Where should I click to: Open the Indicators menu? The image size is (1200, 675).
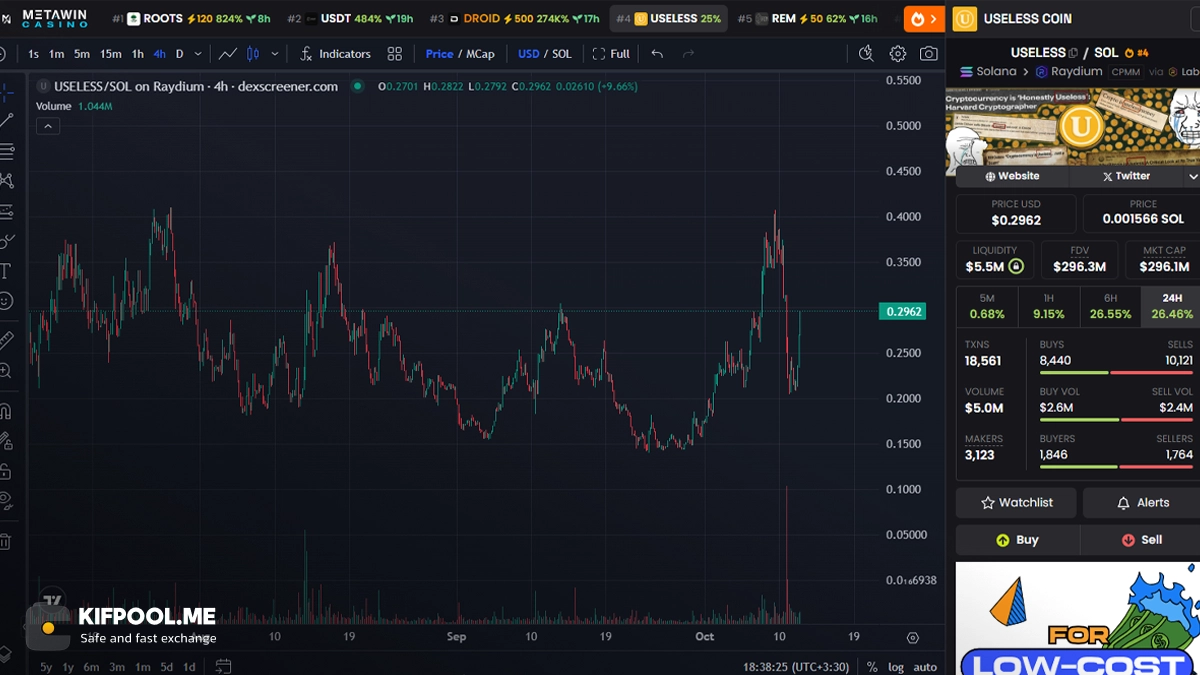click(335, 54)
